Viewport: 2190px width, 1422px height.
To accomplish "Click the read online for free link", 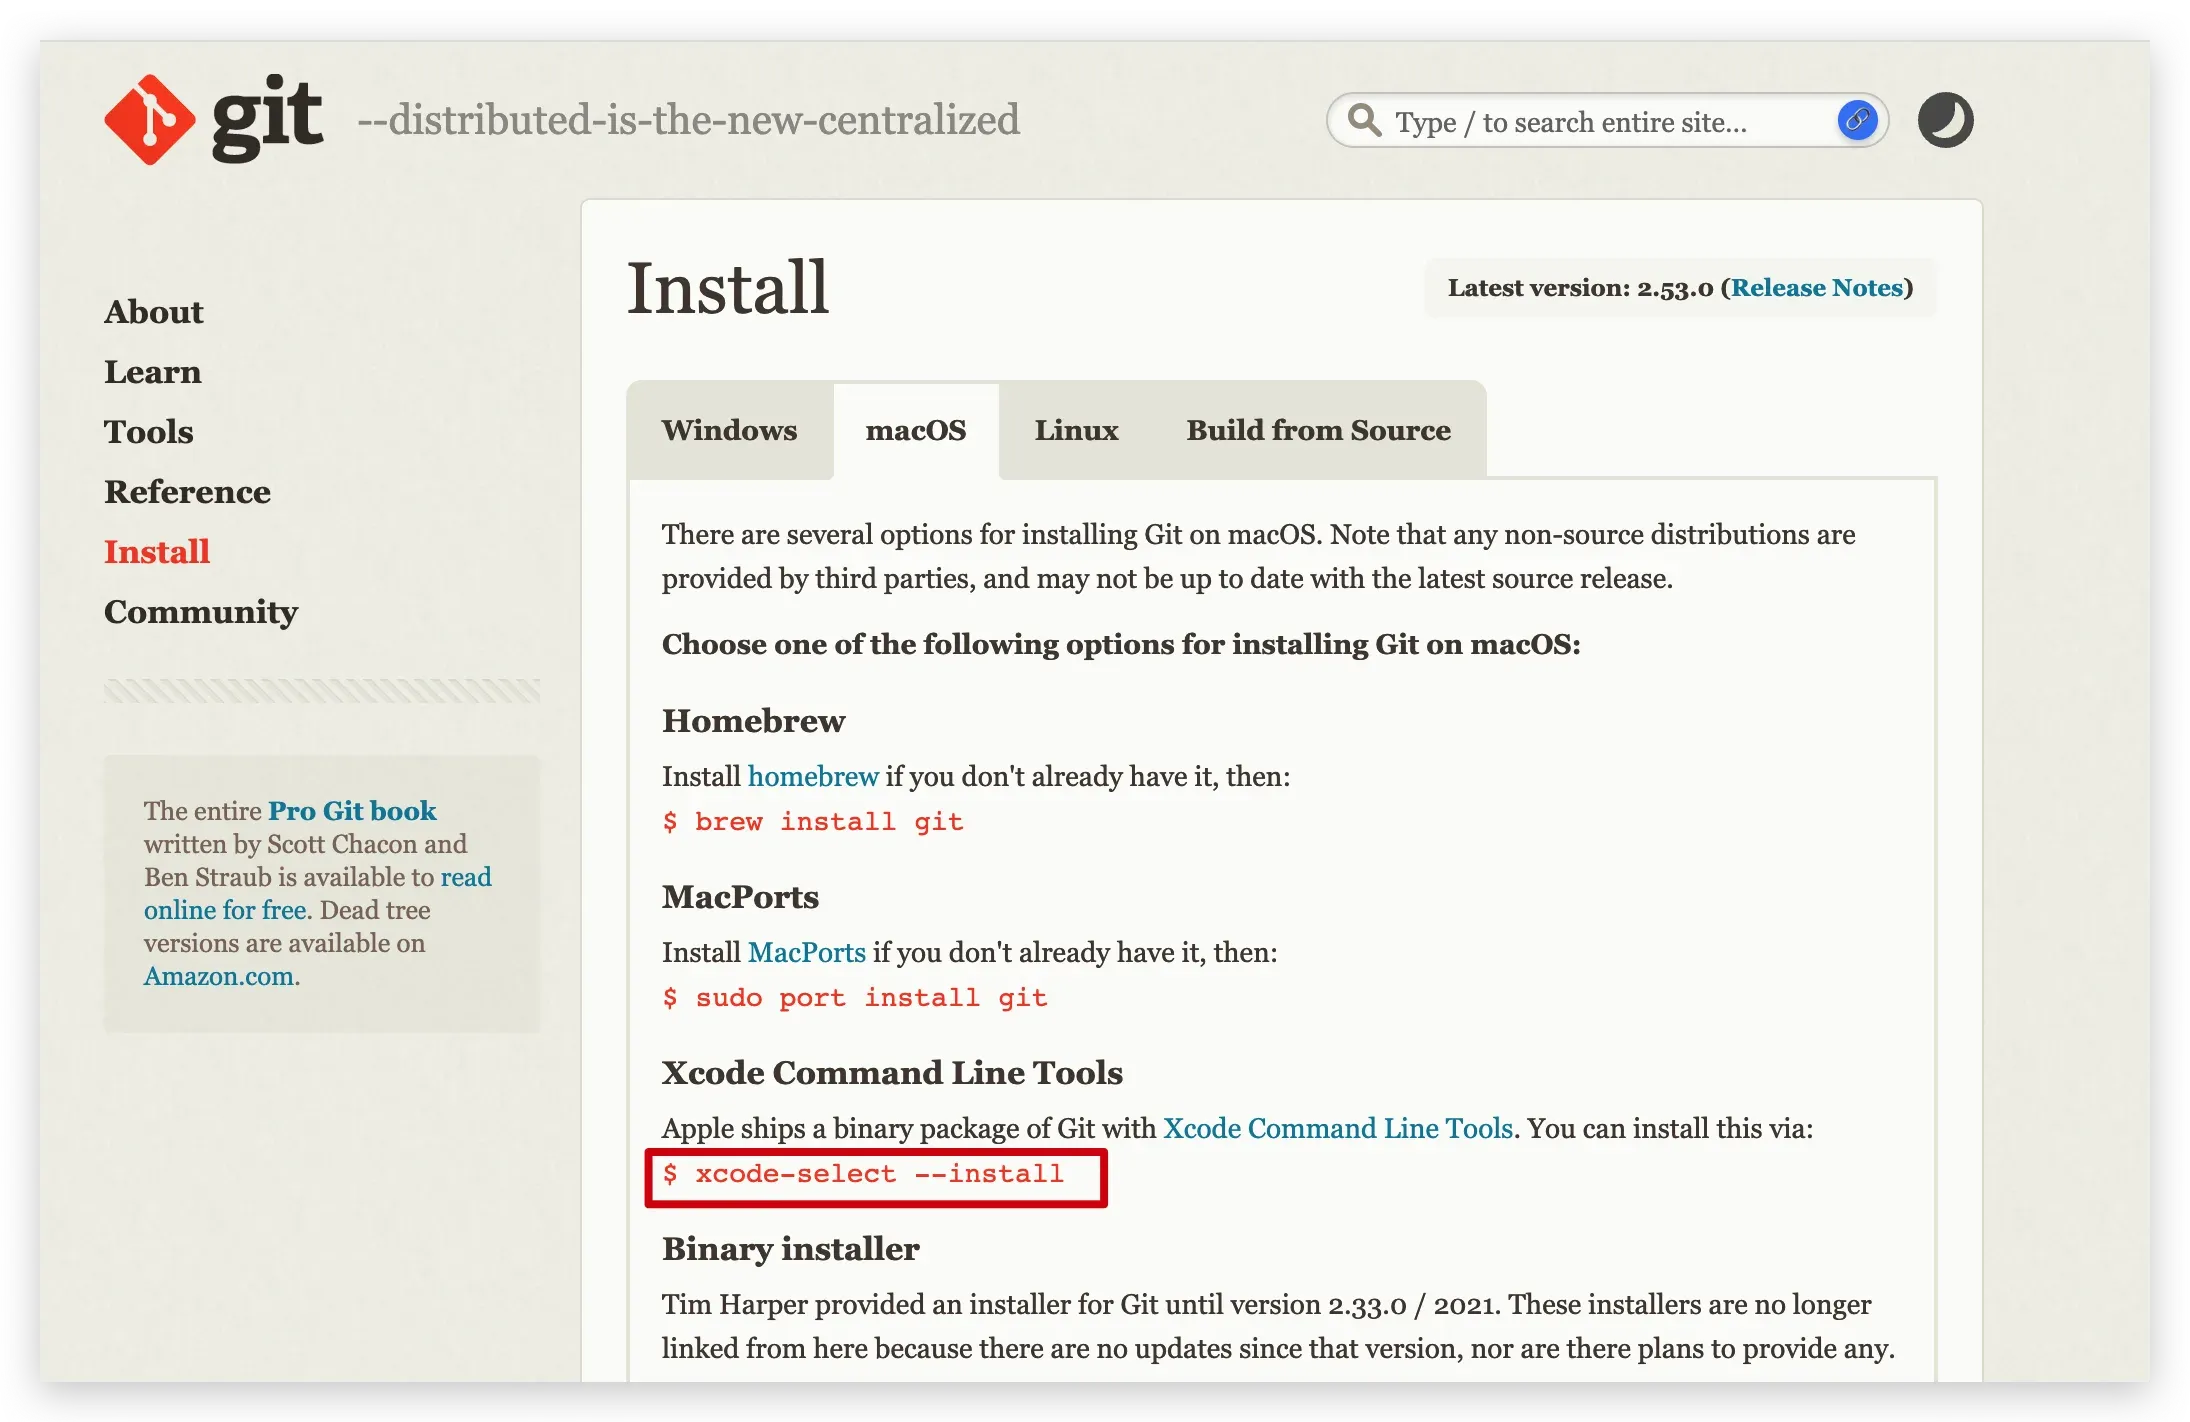I will click(318, 893).
